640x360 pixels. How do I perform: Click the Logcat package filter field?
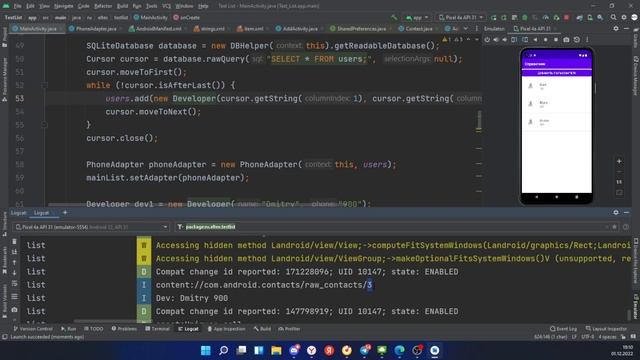[396, 227]
